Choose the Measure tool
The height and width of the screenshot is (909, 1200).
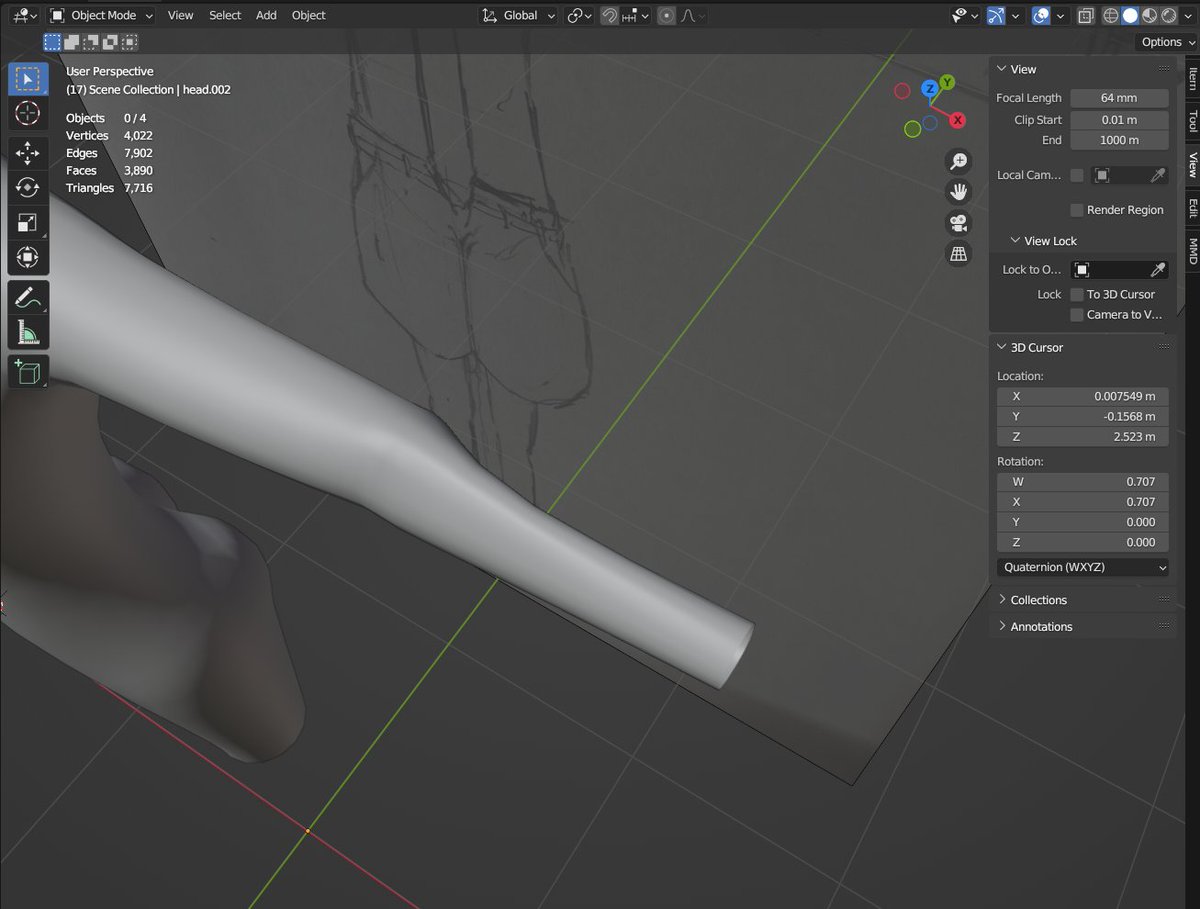point(28,332)
